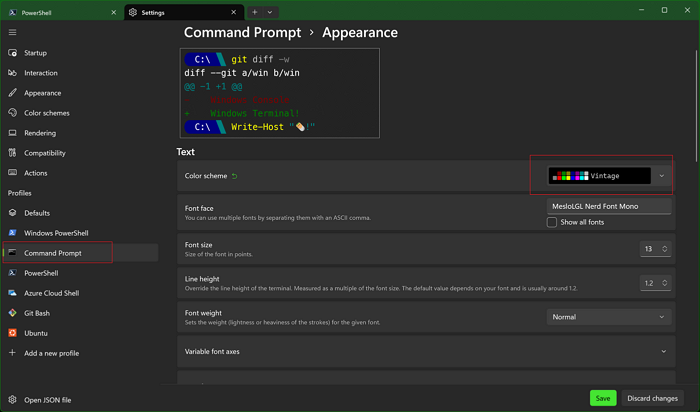Viewport: 700px width, 412px height.
Task: Click the Command Prompt profile icon
Action: coord(12,253)
